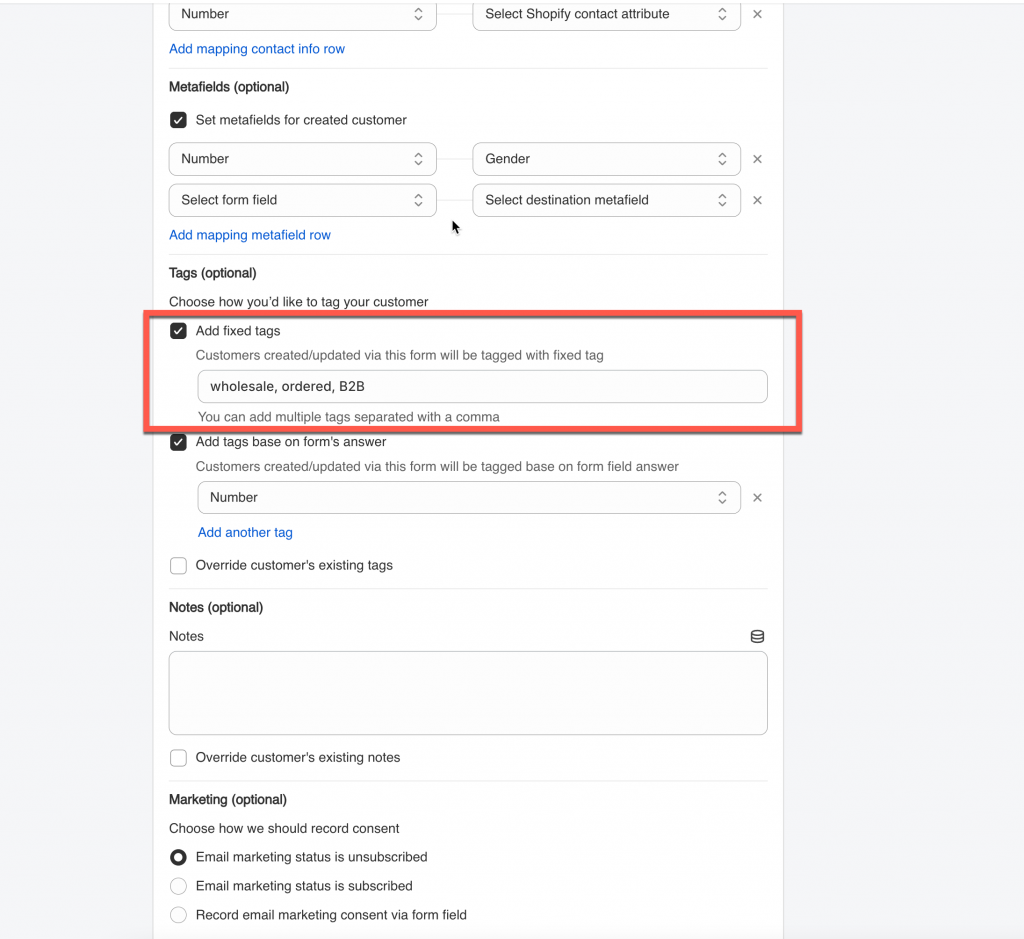This screenshot has width=1024, height=939.
Task: Enable Override customer's existing tags
Action: pos(178,566)
